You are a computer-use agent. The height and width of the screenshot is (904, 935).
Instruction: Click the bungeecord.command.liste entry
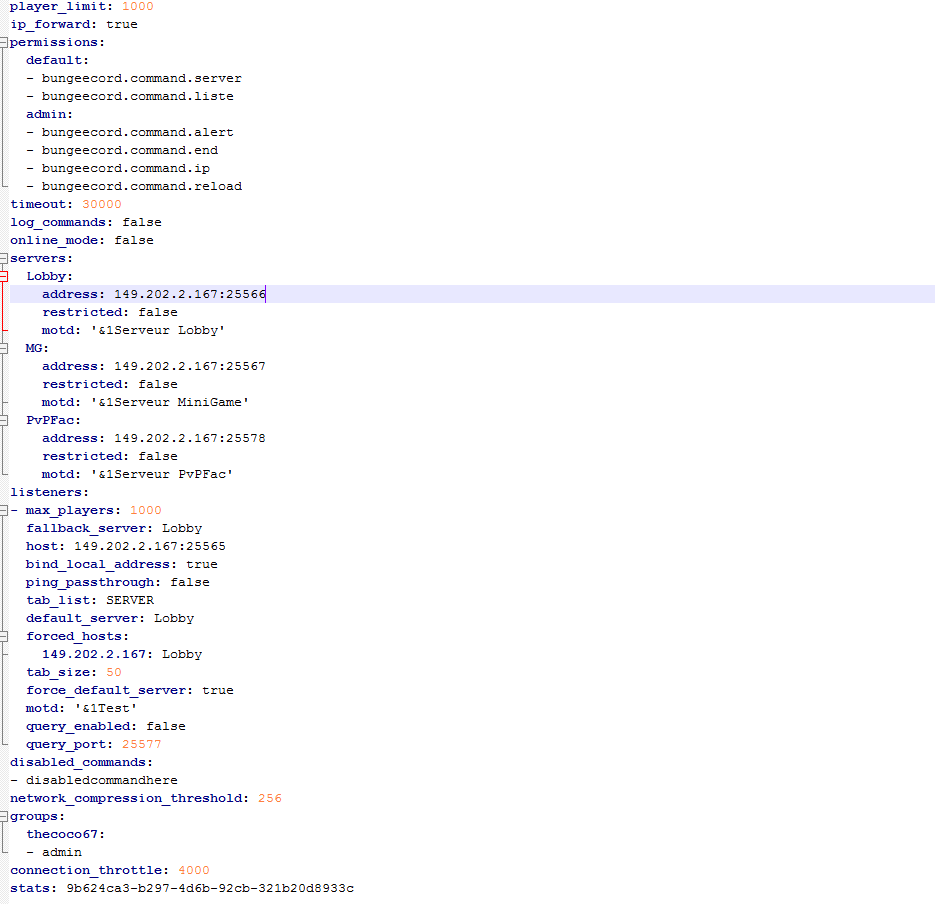click(137, 96)
